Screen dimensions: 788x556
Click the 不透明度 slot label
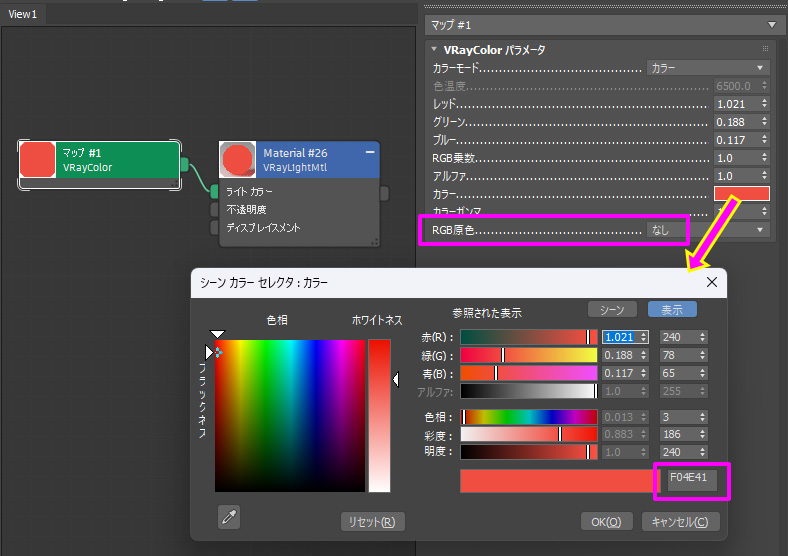coord(246,209)
